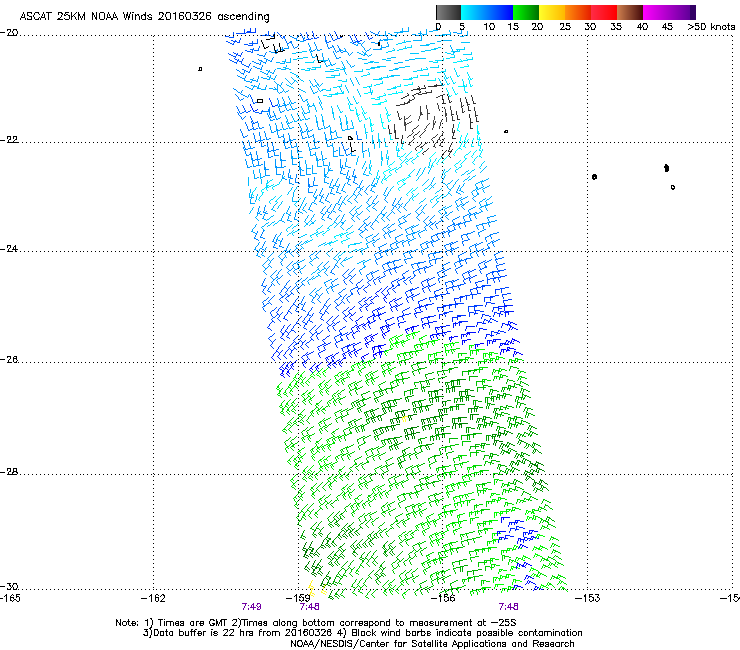Click the yellow 20-25 knots legend segment
The image size is (740, 650).
552,12
